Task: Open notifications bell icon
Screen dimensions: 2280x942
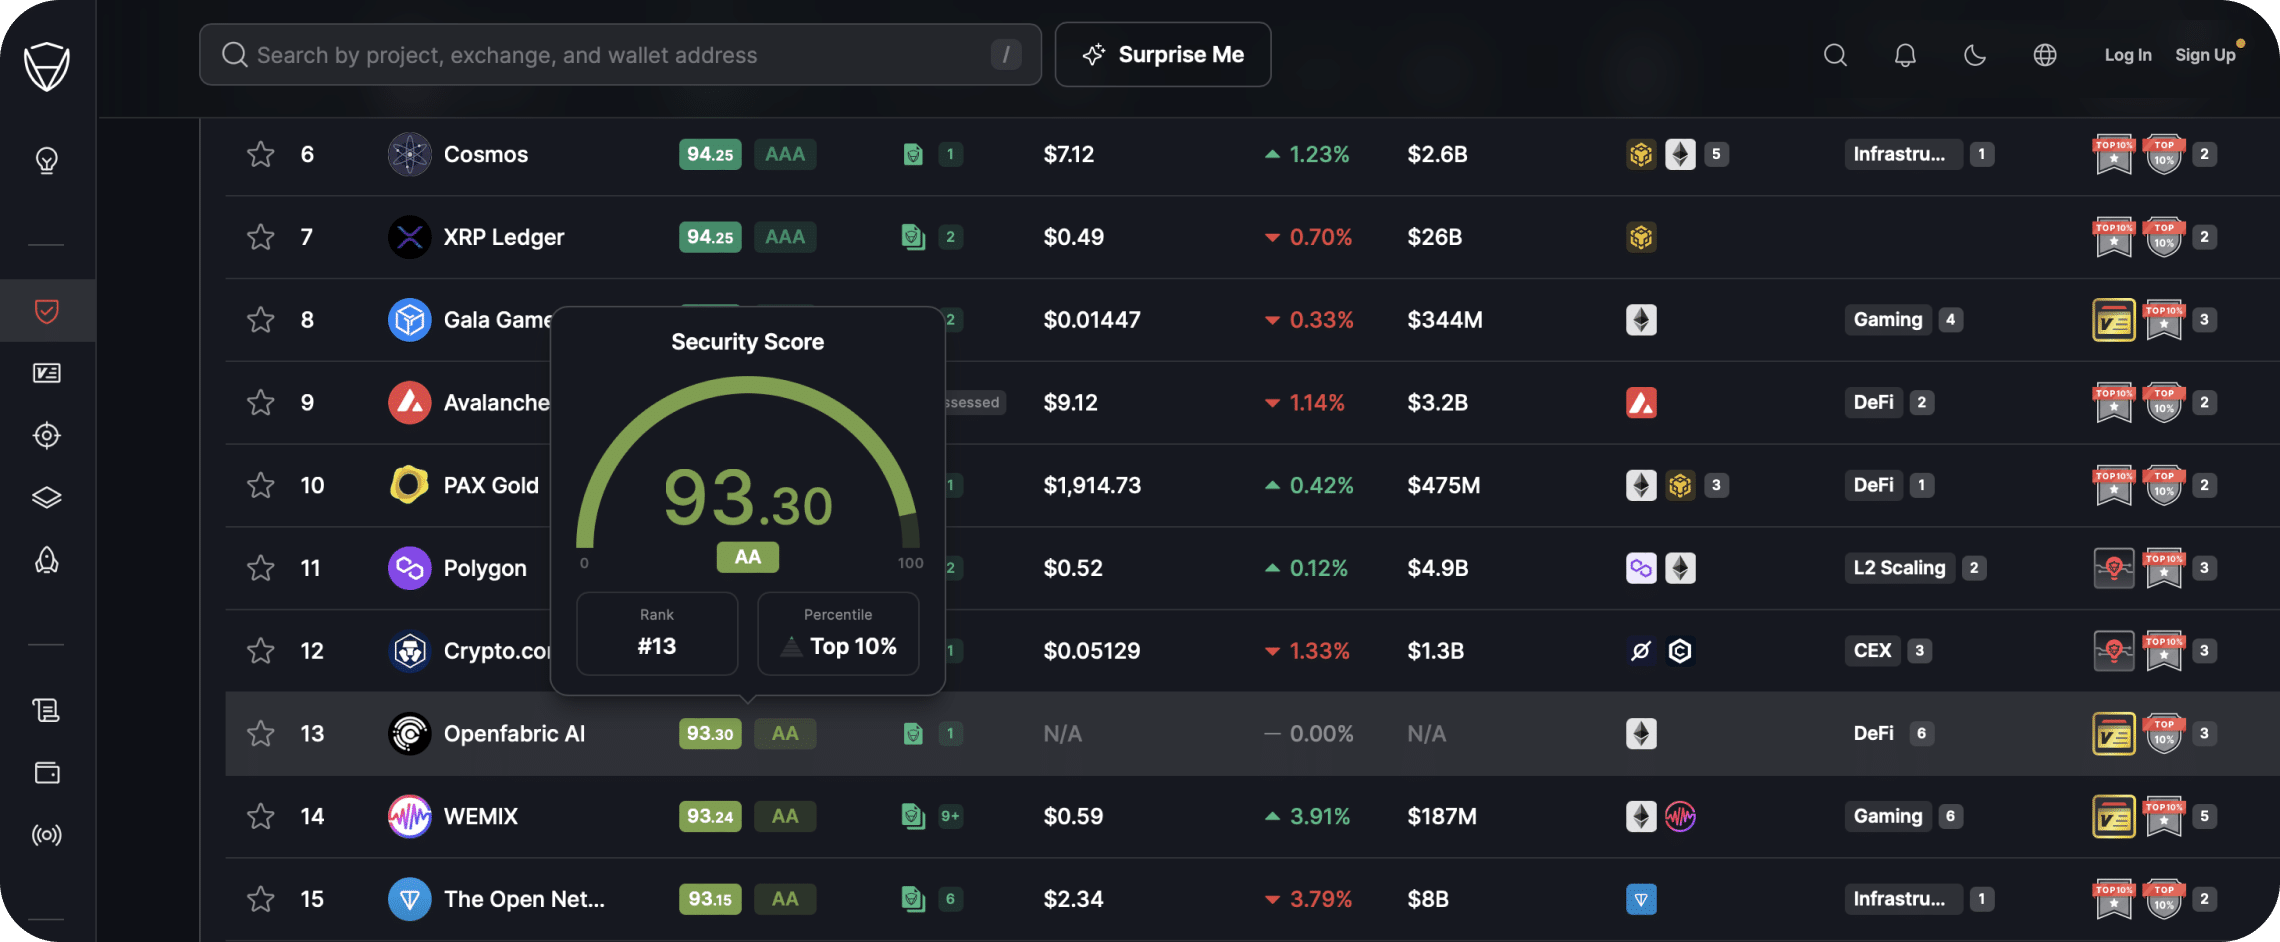Action: pyautogui.click(x=1905, y=55)
